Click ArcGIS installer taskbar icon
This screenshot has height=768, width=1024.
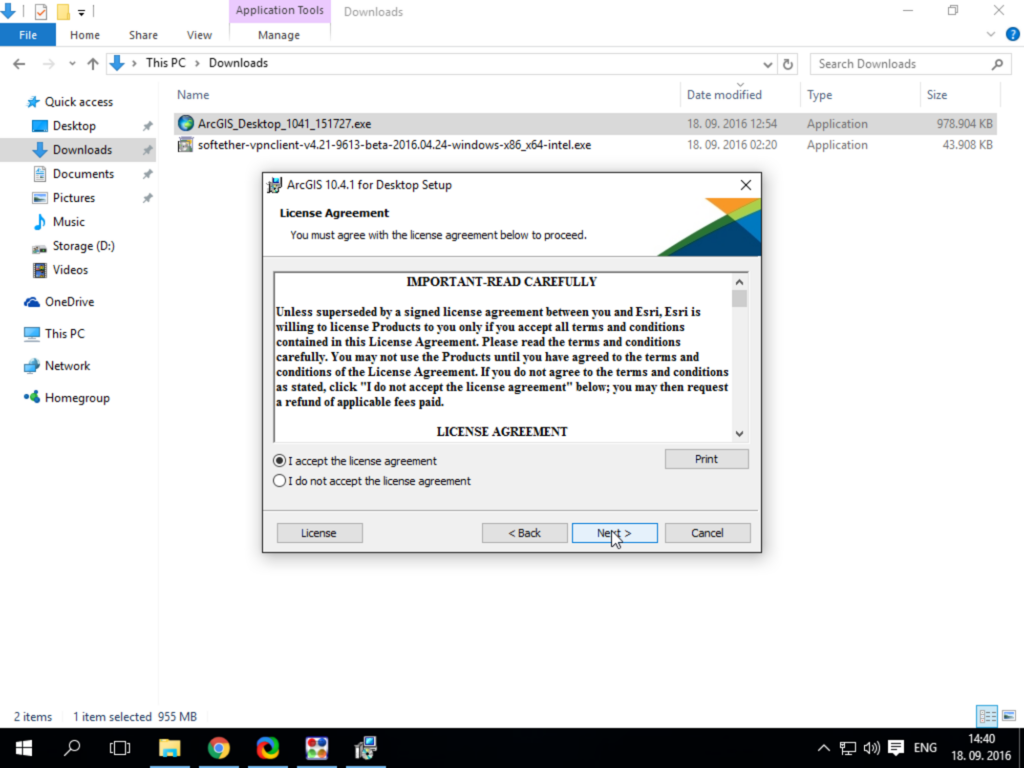tap(366, 748)
